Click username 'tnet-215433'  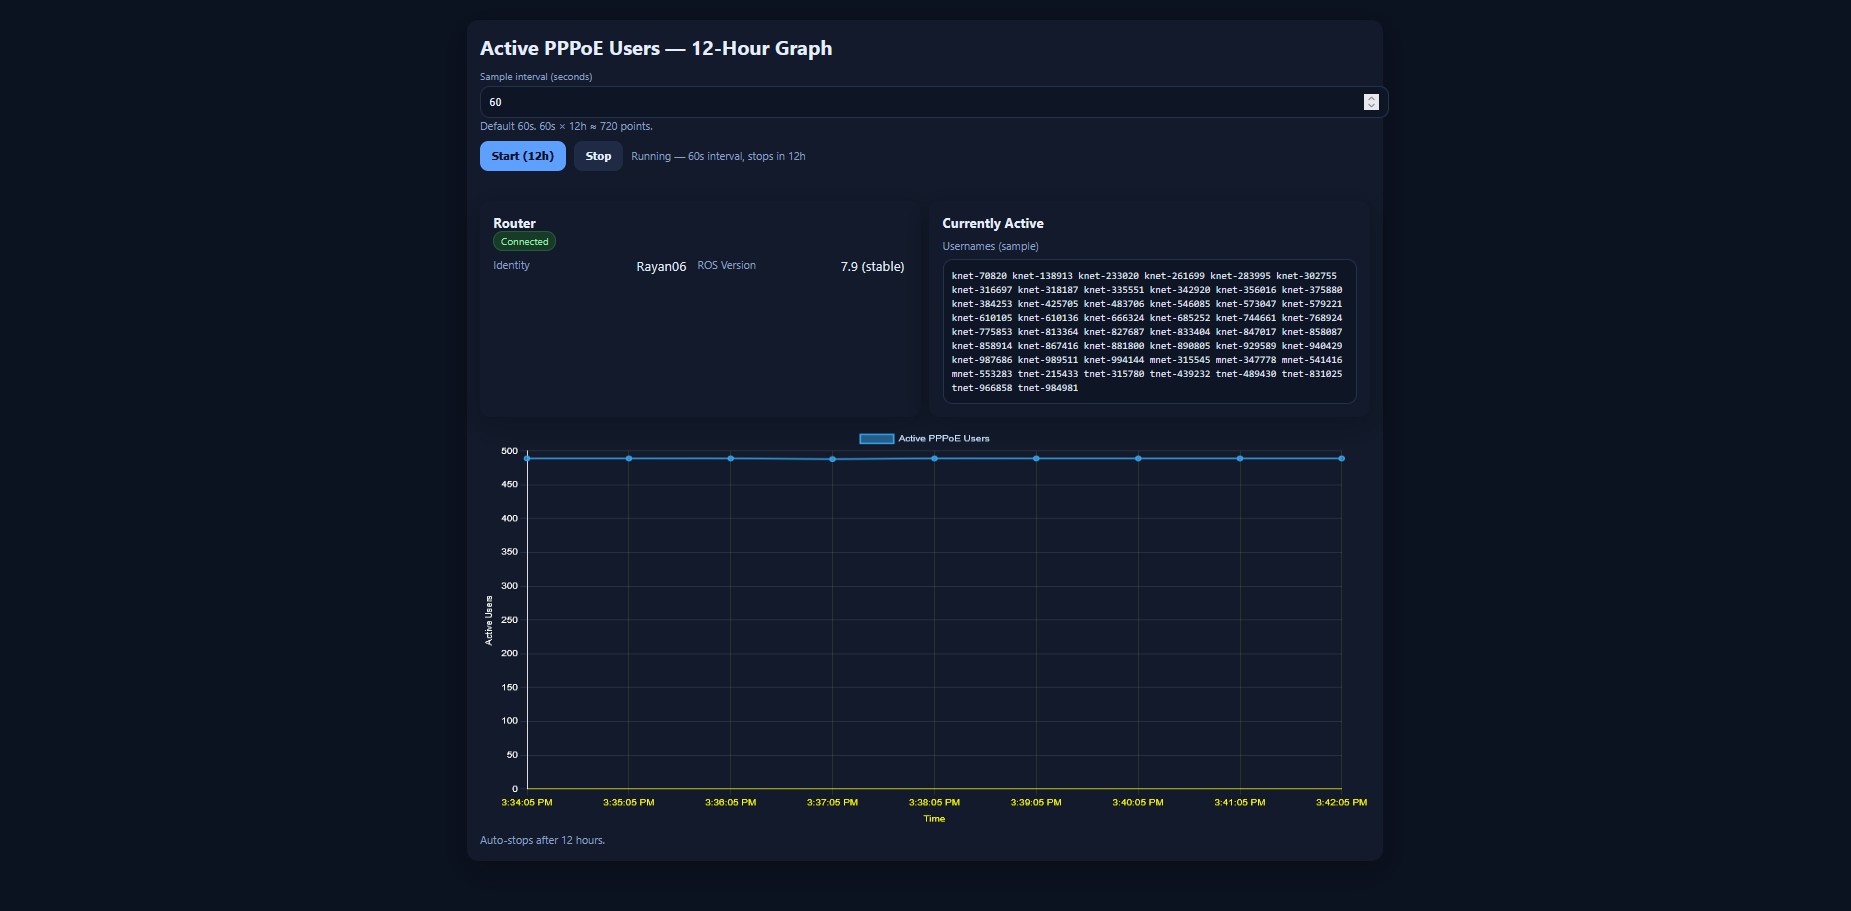1048,374
